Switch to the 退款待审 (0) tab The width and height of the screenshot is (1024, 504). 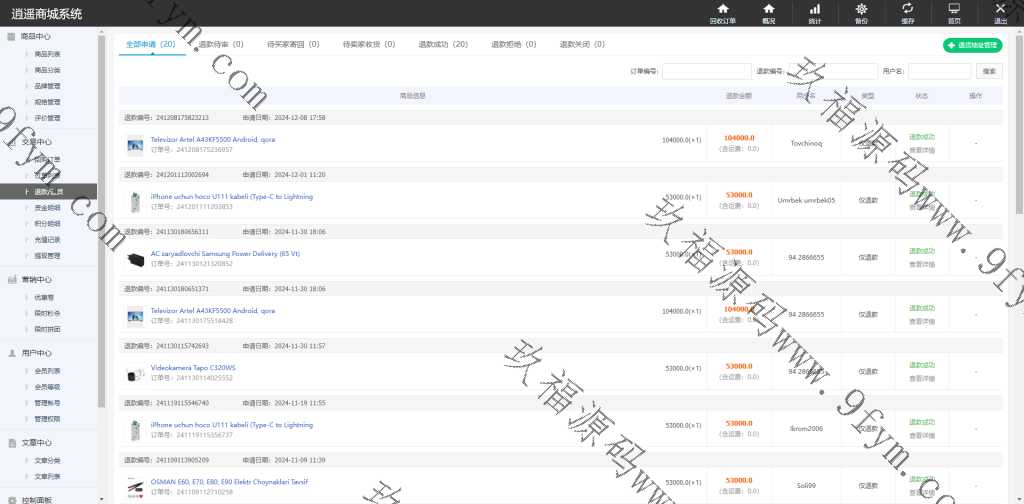tap(221, 45)
